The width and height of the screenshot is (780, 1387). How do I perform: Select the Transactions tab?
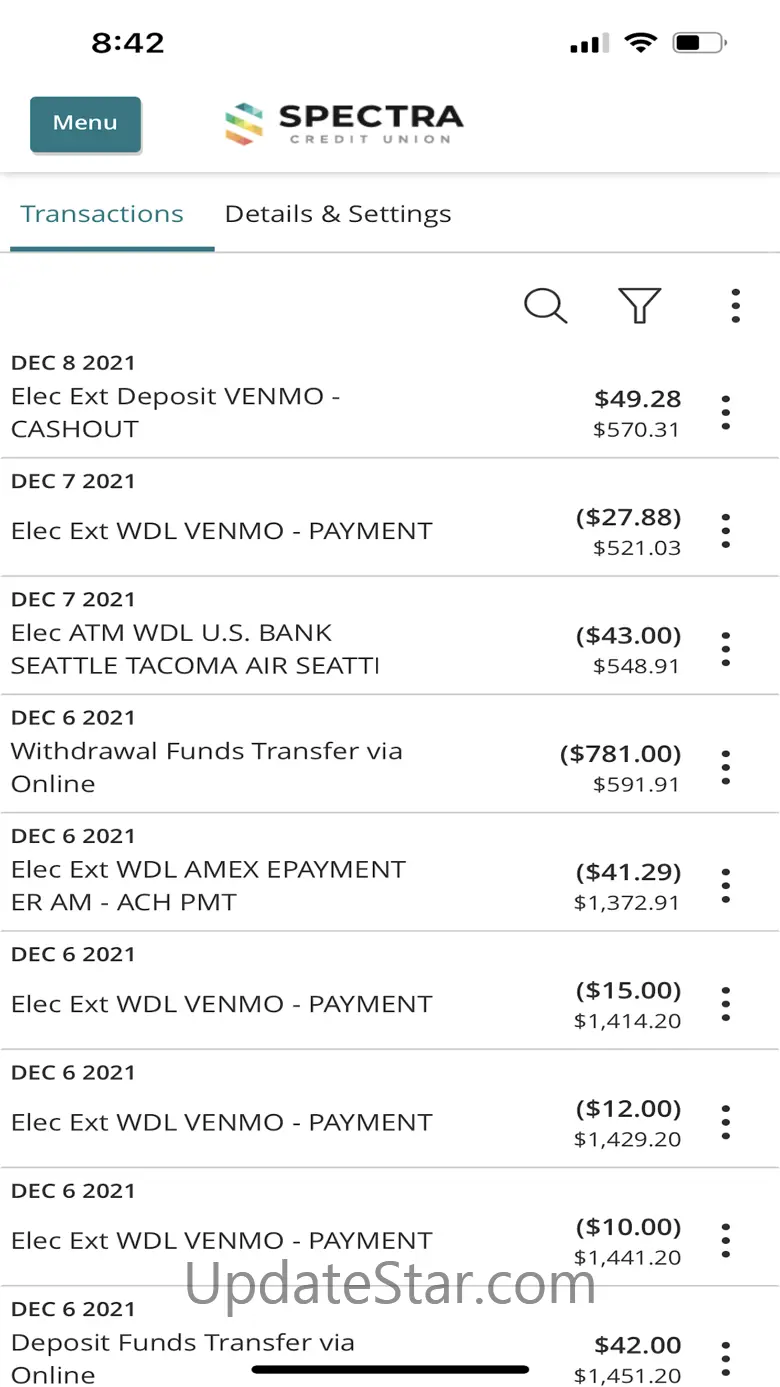tap(102, 214)
